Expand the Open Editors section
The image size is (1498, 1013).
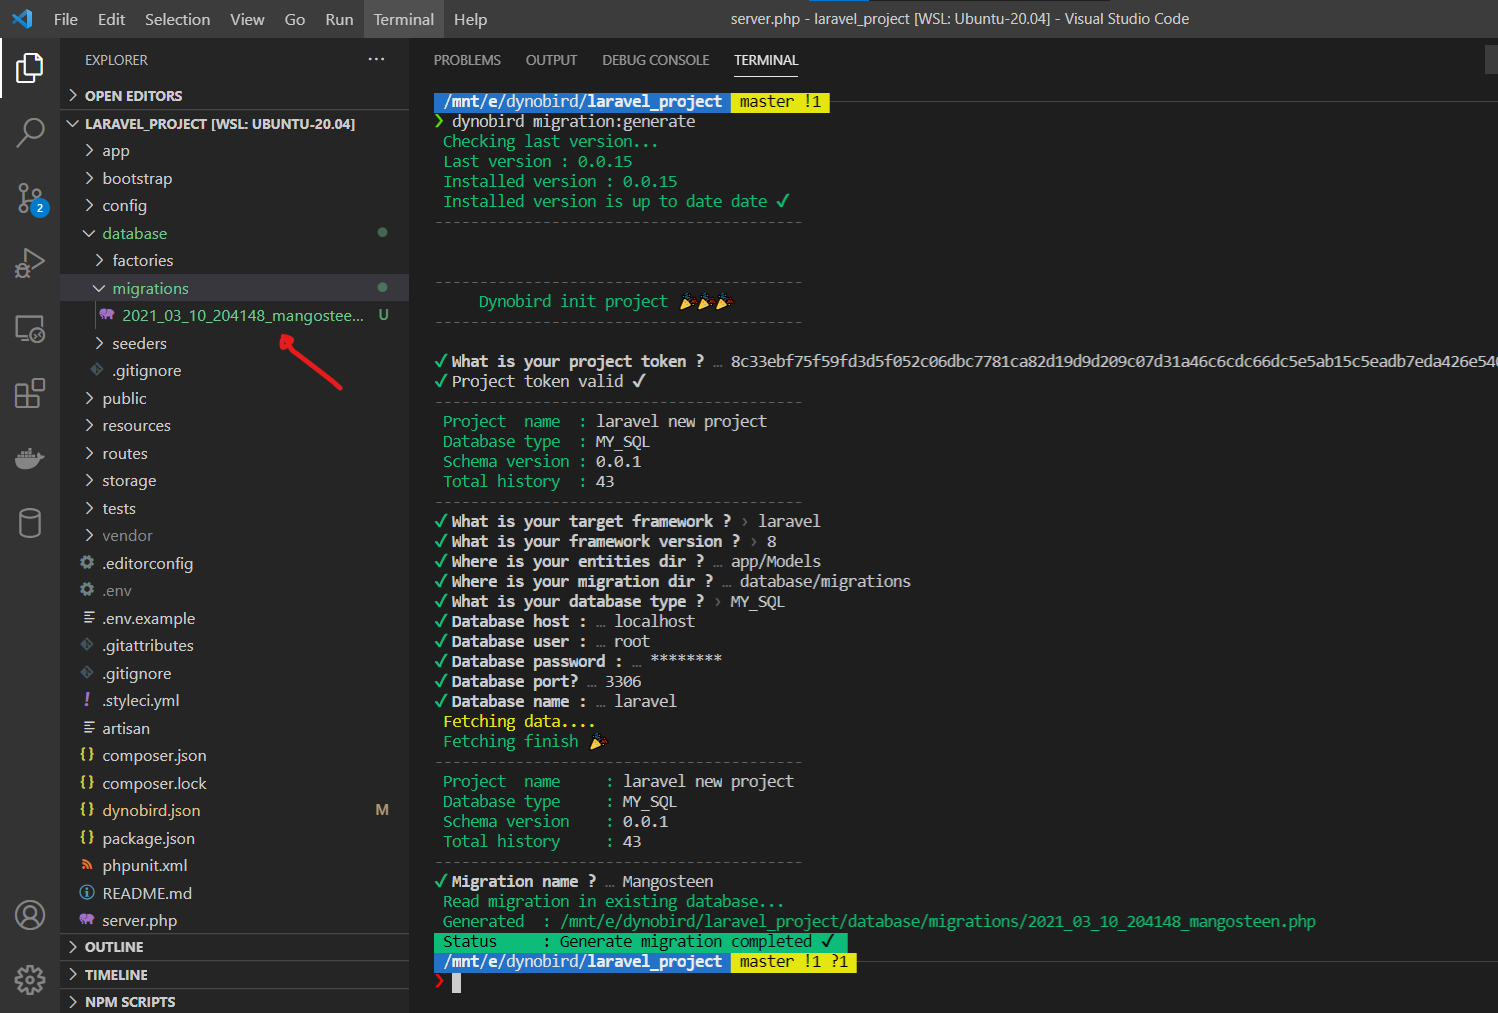[x=234, y=96]
